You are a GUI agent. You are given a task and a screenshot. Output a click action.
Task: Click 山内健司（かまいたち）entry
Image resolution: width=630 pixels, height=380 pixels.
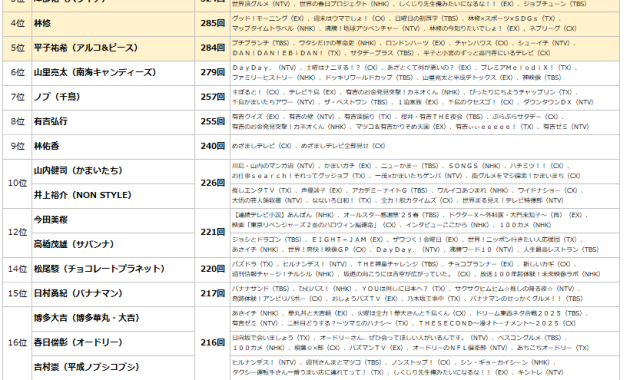coord(78,170)
